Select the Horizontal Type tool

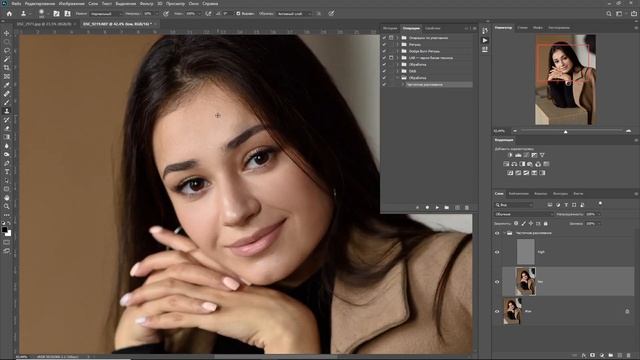click(x=7, y=172)
